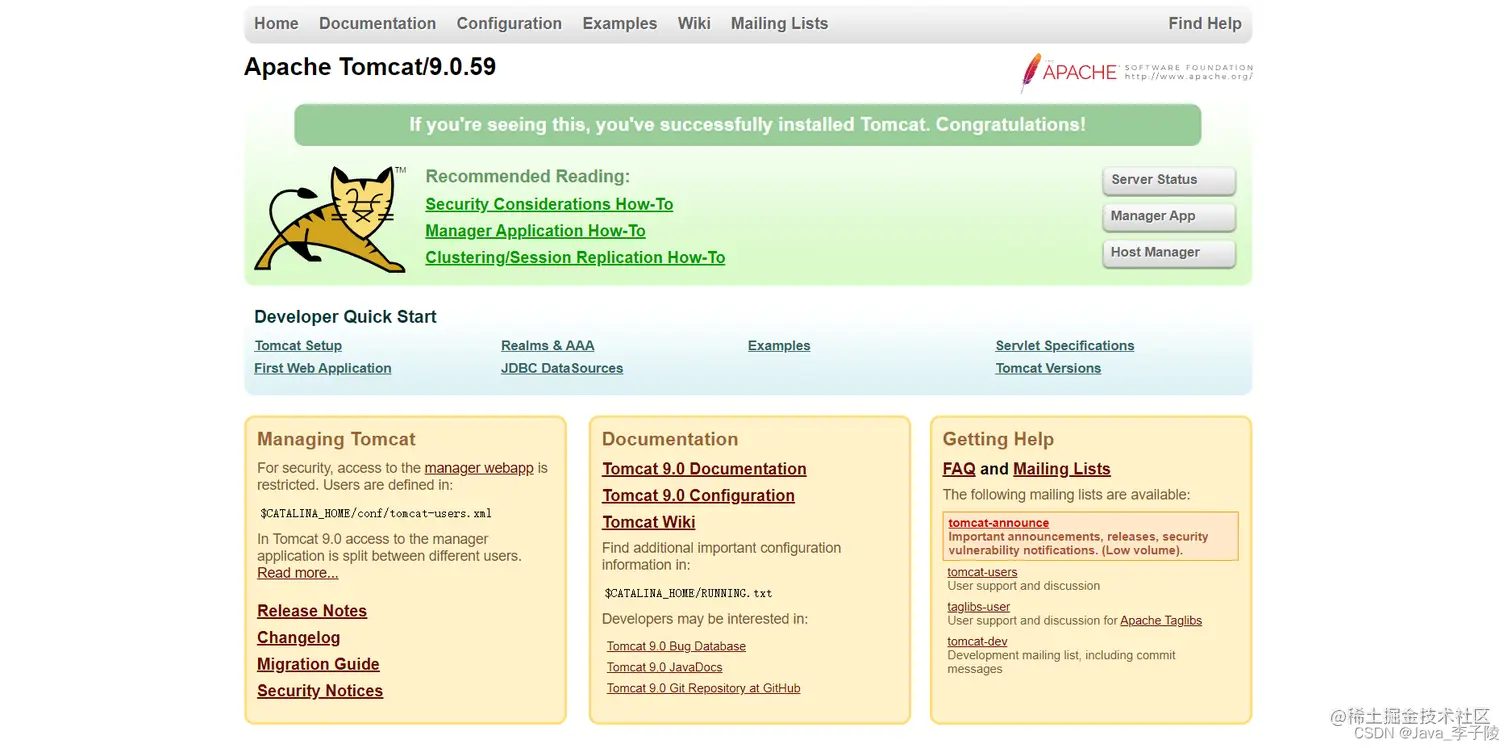Go to Configuration in the top navigation
Viewport: 1512px width, 748px height.
(509, 23)
